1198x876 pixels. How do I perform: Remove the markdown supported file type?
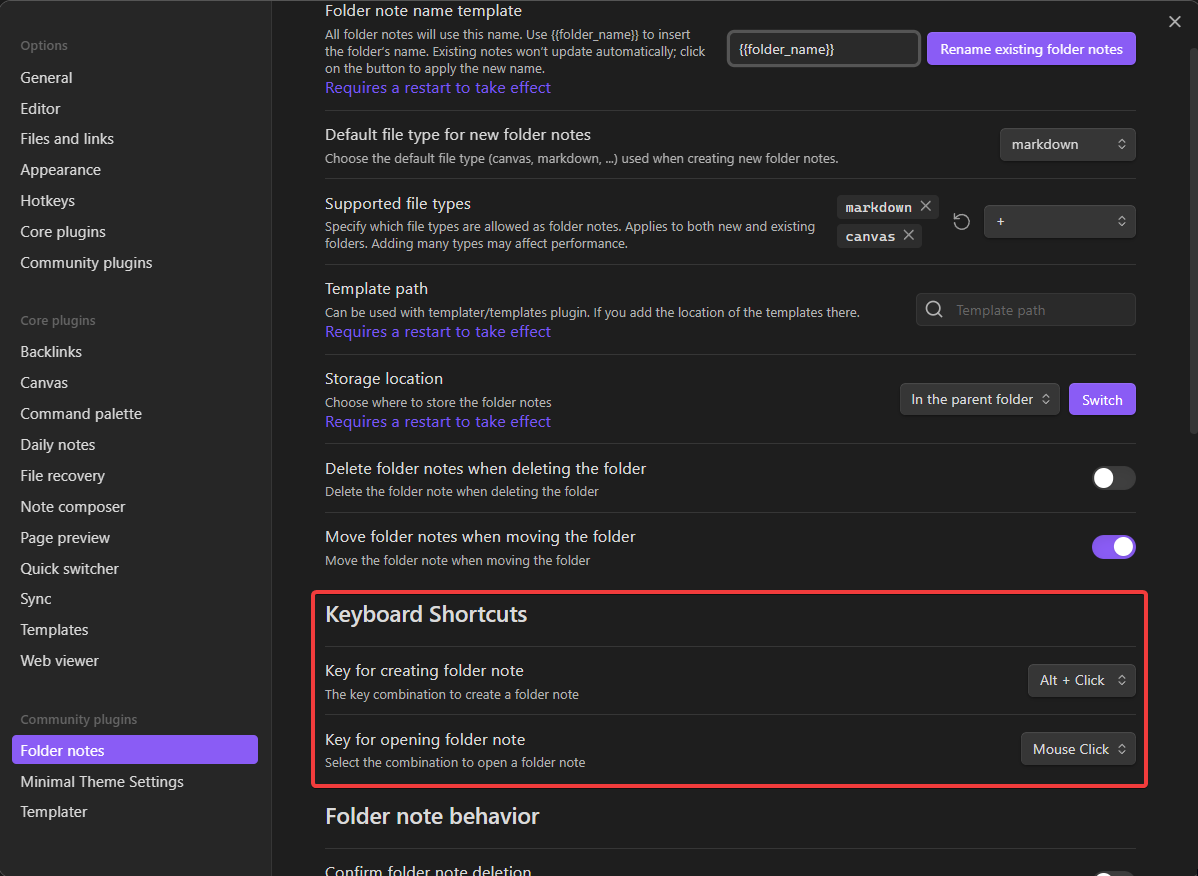tap(925, 206)
